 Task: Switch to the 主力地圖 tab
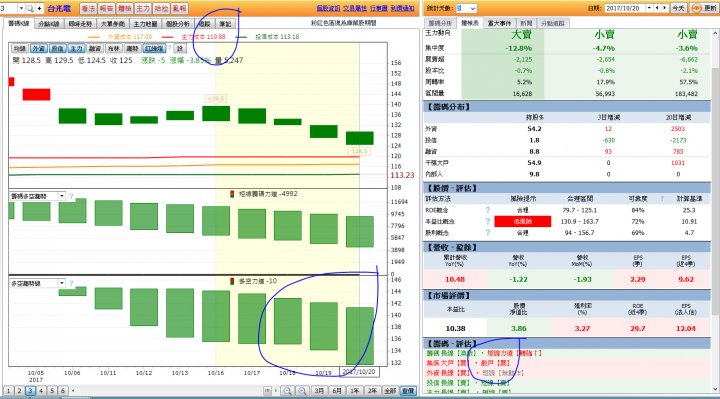click(146, 24)
